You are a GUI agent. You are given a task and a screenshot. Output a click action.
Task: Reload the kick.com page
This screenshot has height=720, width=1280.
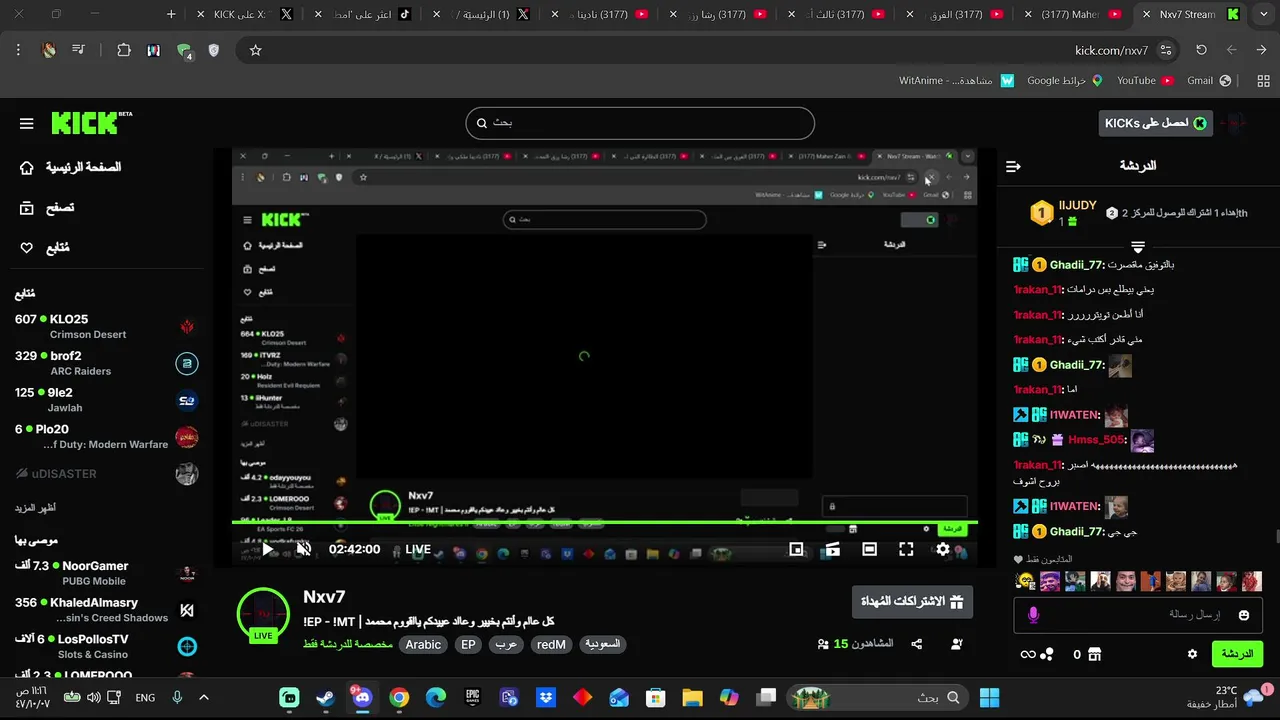[x=1201, y=50]
